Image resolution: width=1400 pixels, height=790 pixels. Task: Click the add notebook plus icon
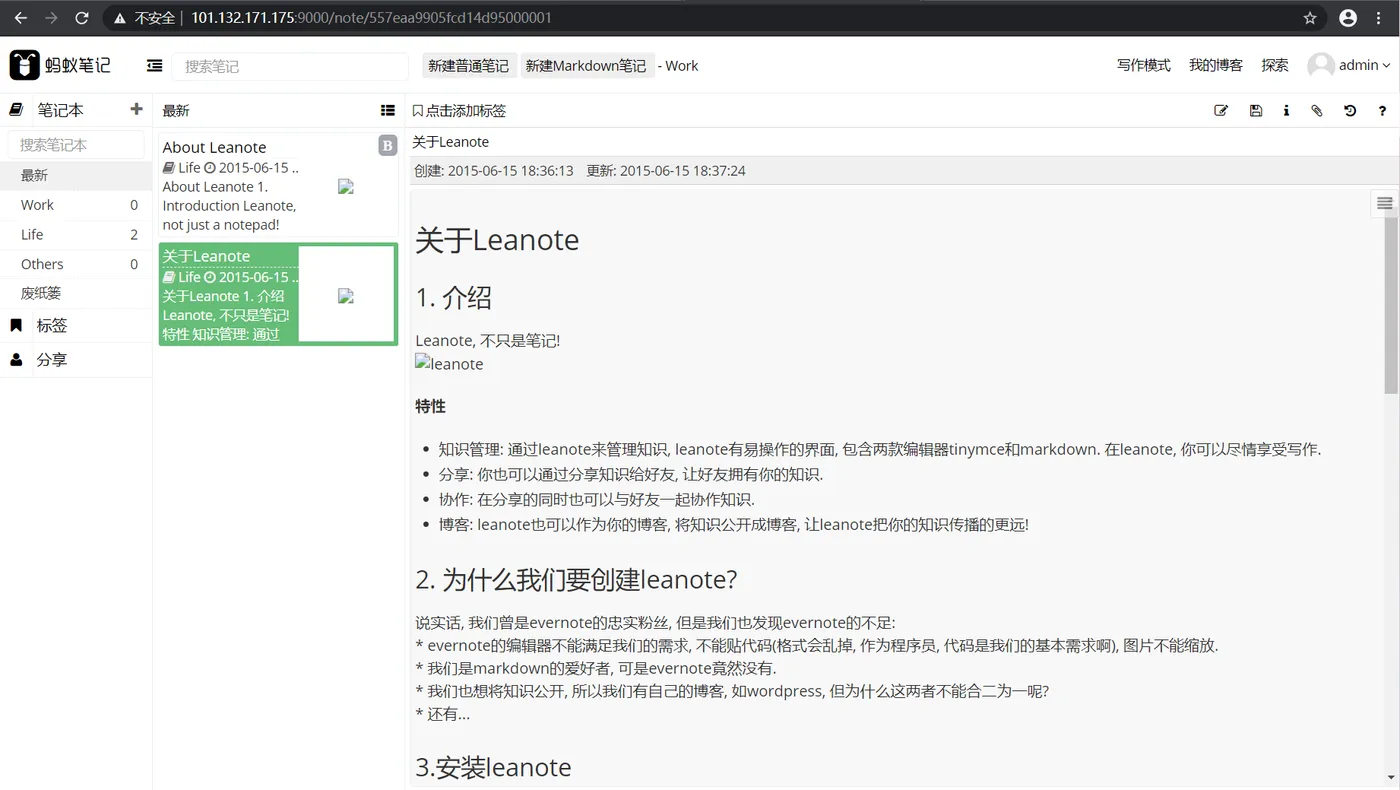[137, 109]
